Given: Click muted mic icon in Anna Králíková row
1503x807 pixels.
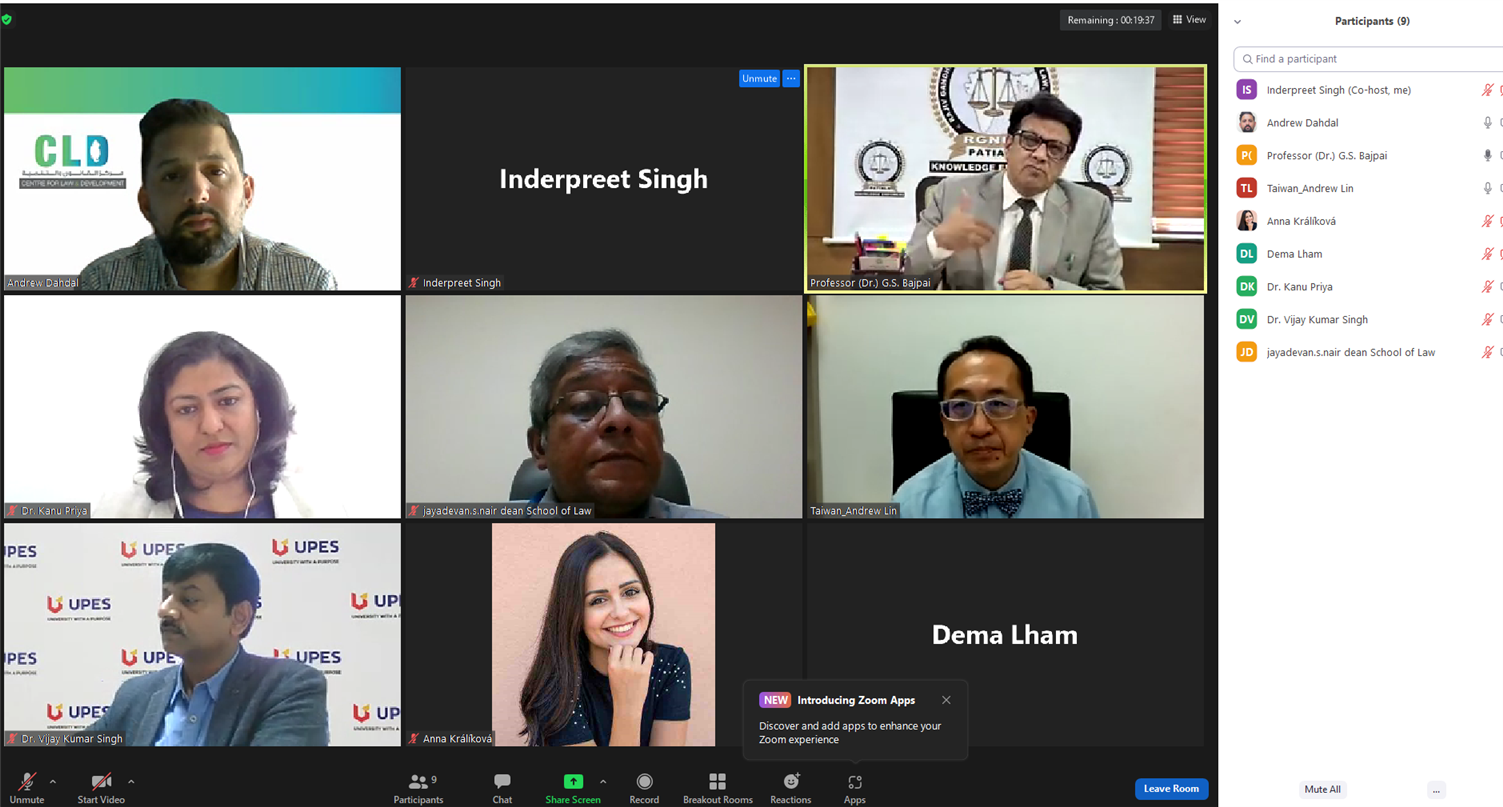Looking at the screenshot, I should click(x=1488, y=221).
